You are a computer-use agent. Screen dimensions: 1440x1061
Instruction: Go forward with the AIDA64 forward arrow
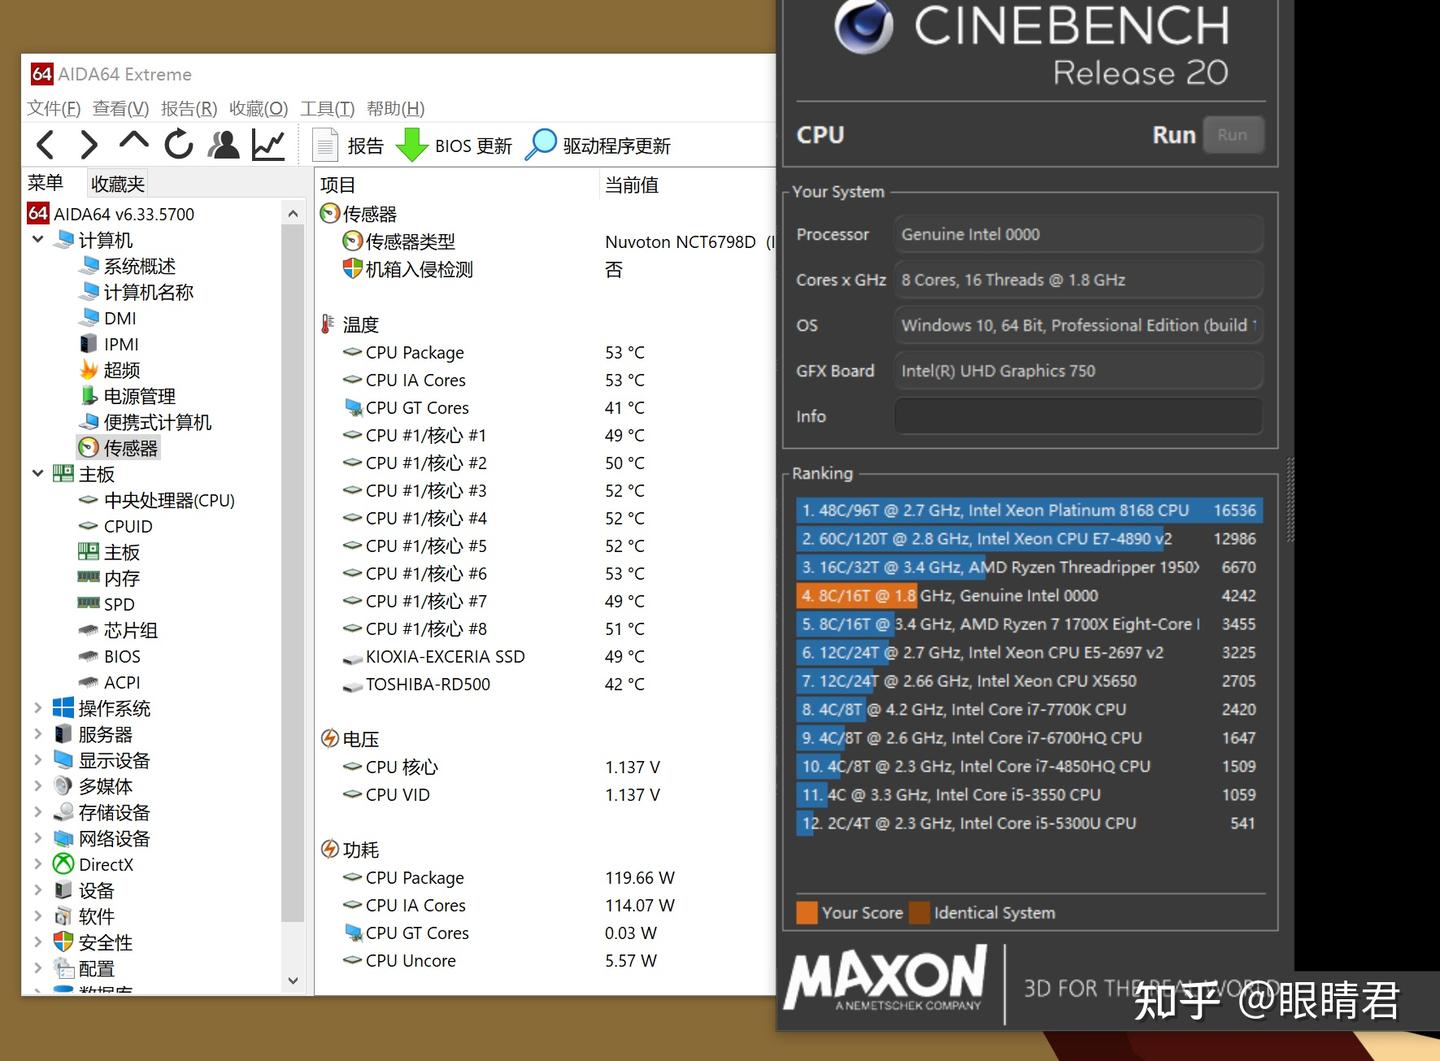point(89,145)
